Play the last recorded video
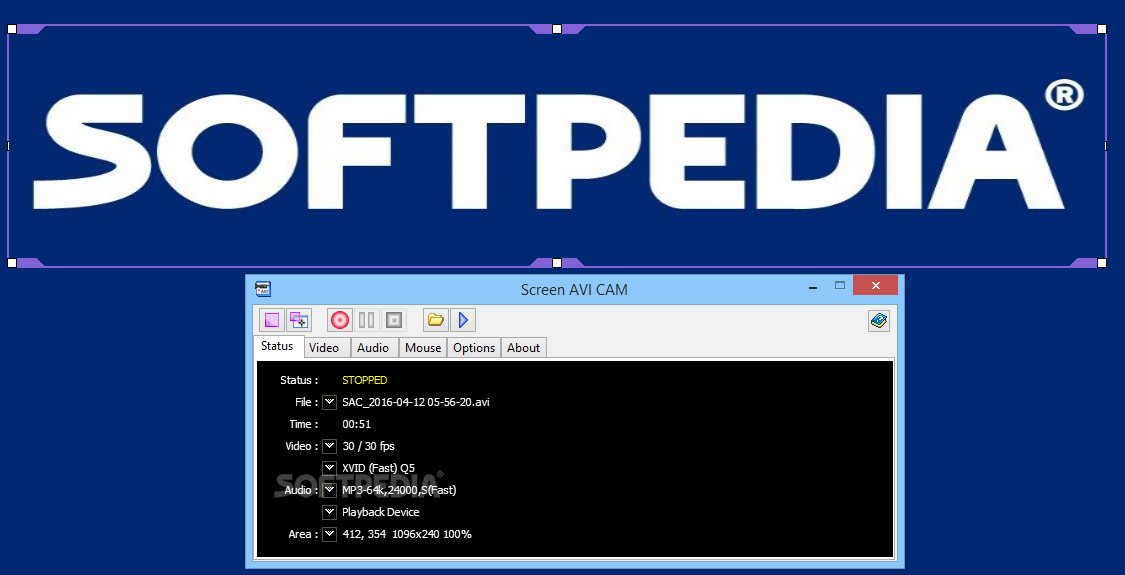This screenshot has height=575, width=1125. [463, 319]
